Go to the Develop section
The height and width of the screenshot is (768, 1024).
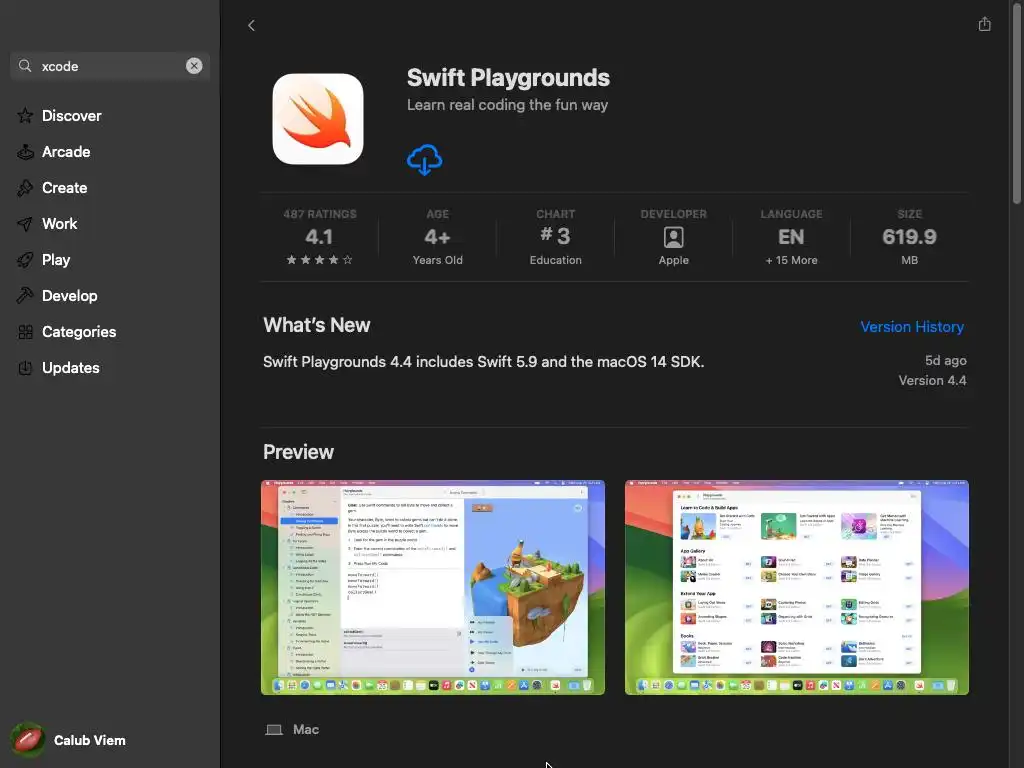pyautogui.click(x=70, y=296)
